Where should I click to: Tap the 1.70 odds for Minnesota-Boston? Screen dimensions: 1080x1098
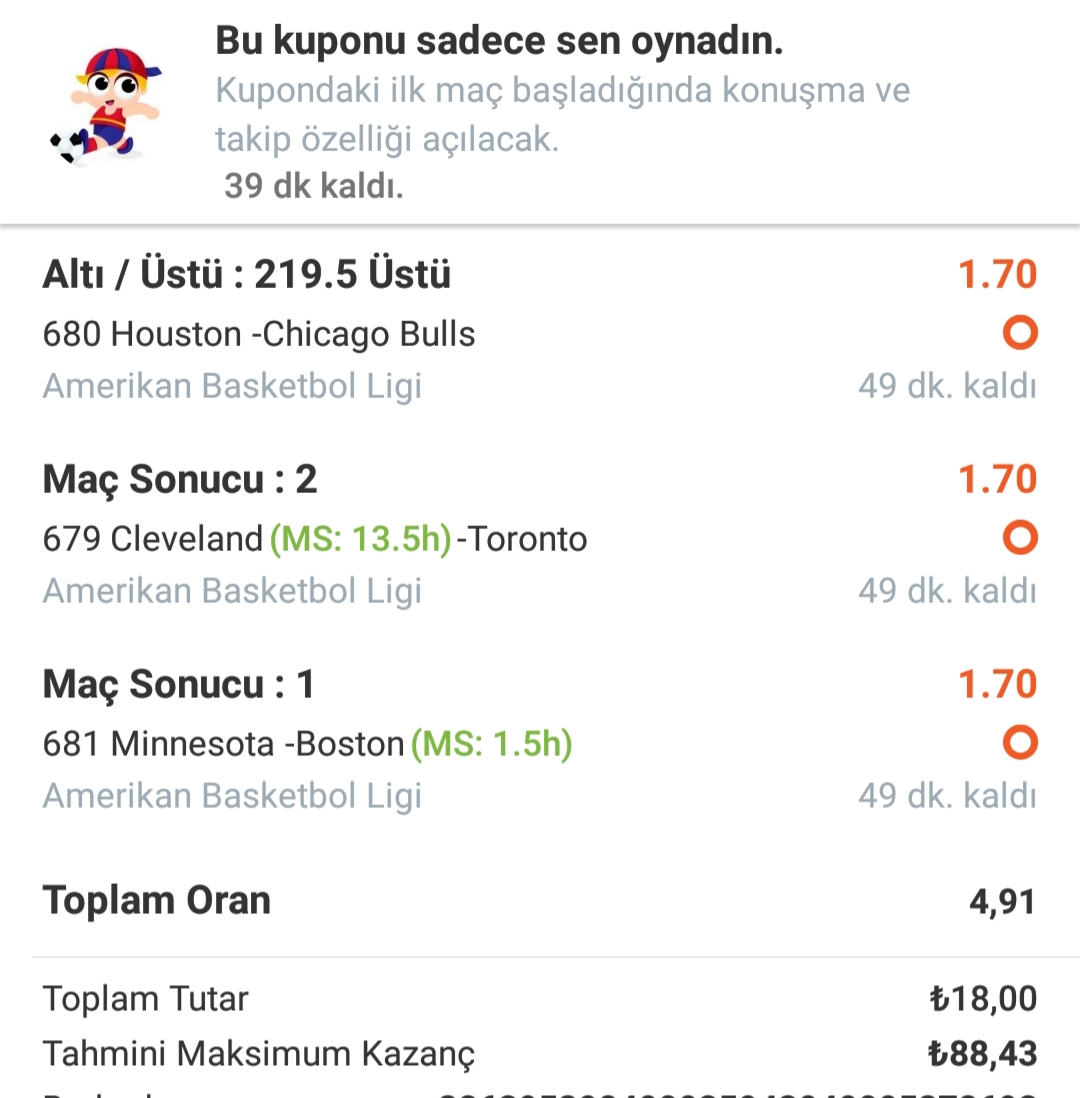997,684
